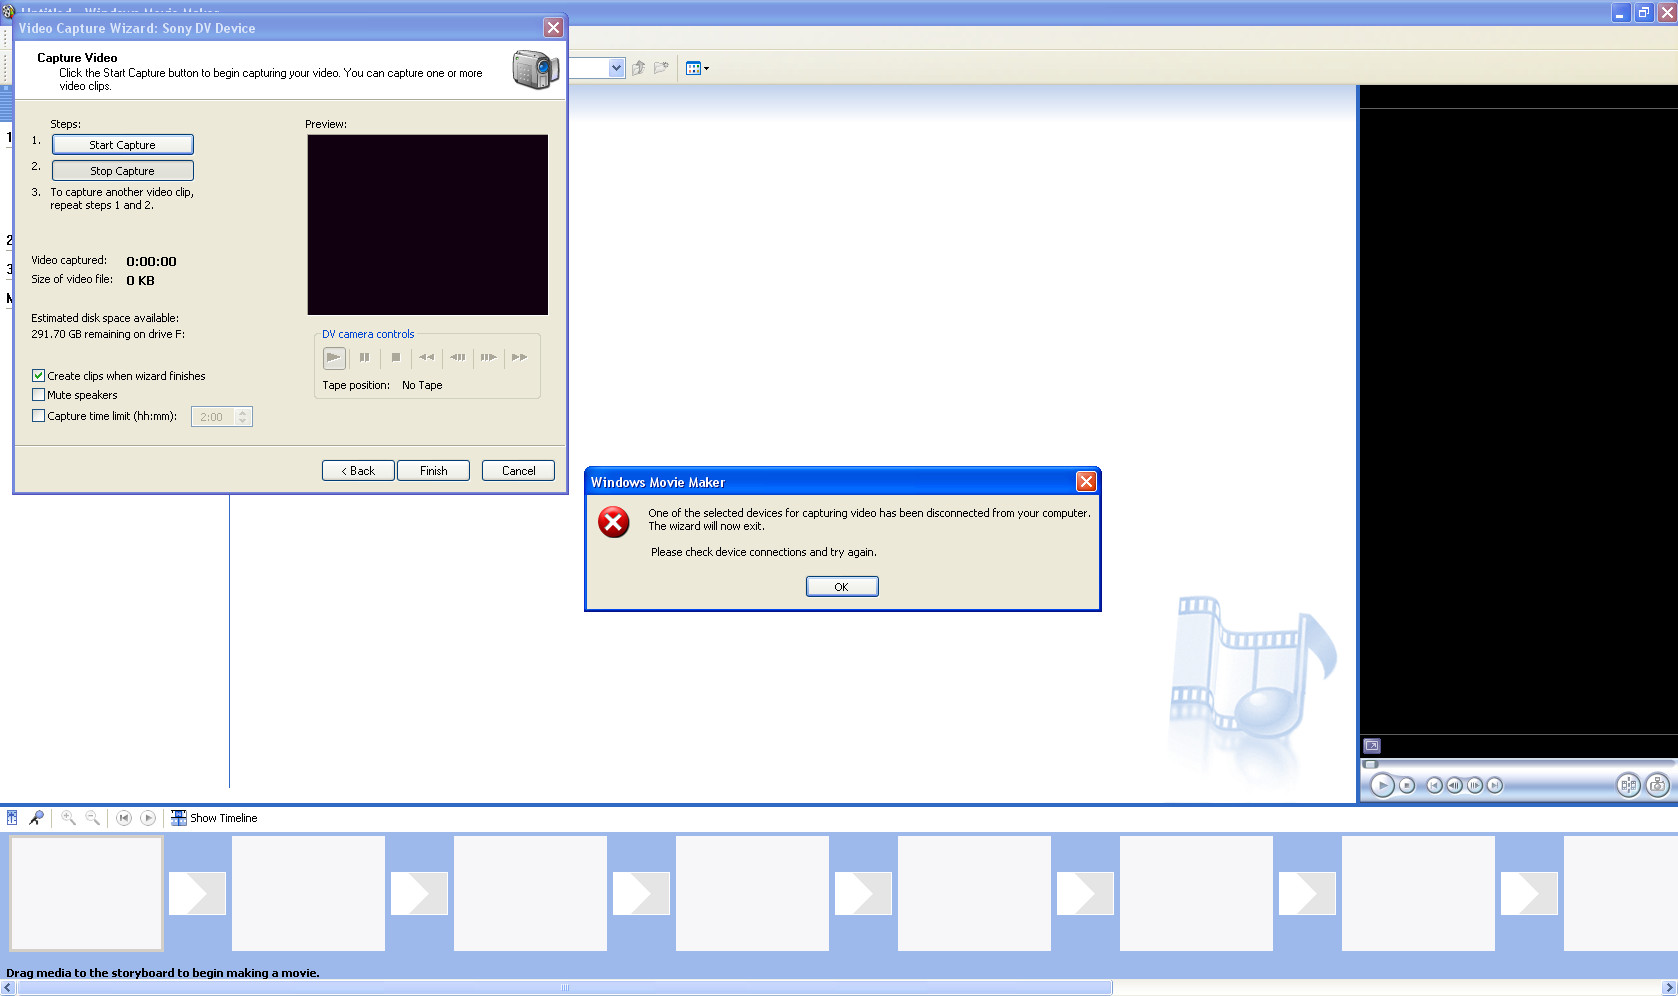Click the Play Storyboard button
Viewport: 1678px width, 996px height.
(148, 818)
